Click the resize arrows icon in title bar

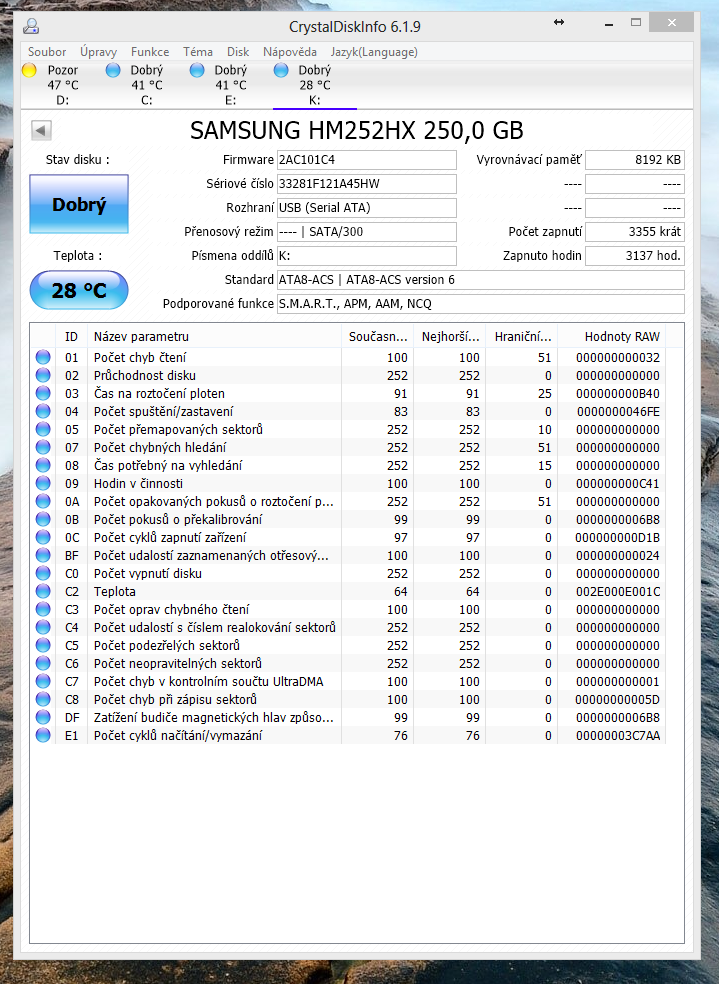pos(559,23)
